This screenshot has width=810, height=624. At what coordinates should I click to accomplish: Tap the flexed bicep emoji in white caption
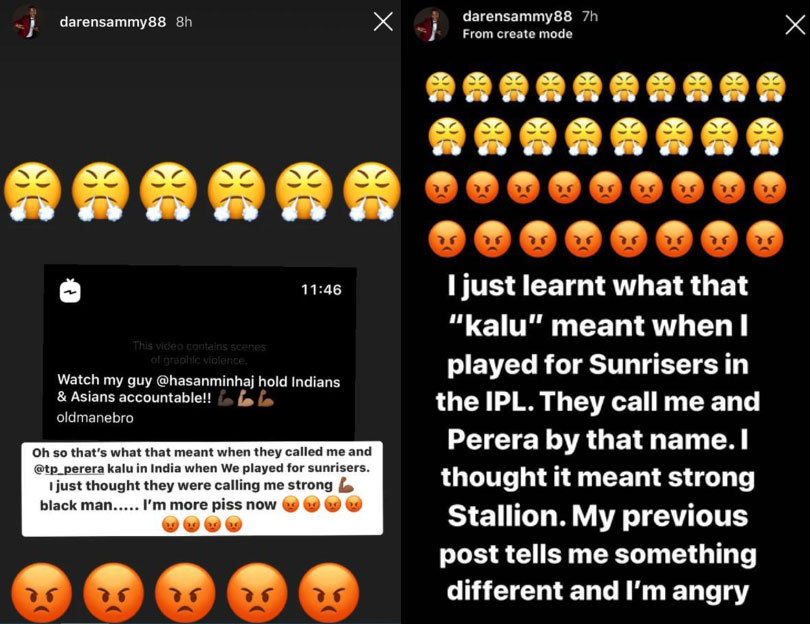tap(346, 485)
